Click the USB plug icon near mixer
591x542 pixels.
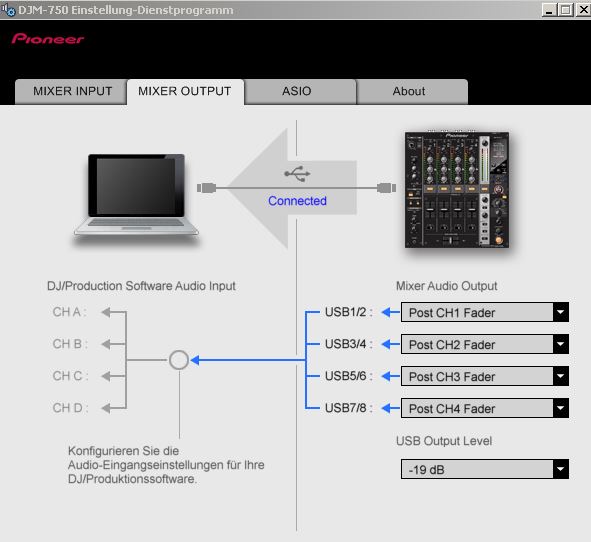pyautogui.click(x=386, y=188)
